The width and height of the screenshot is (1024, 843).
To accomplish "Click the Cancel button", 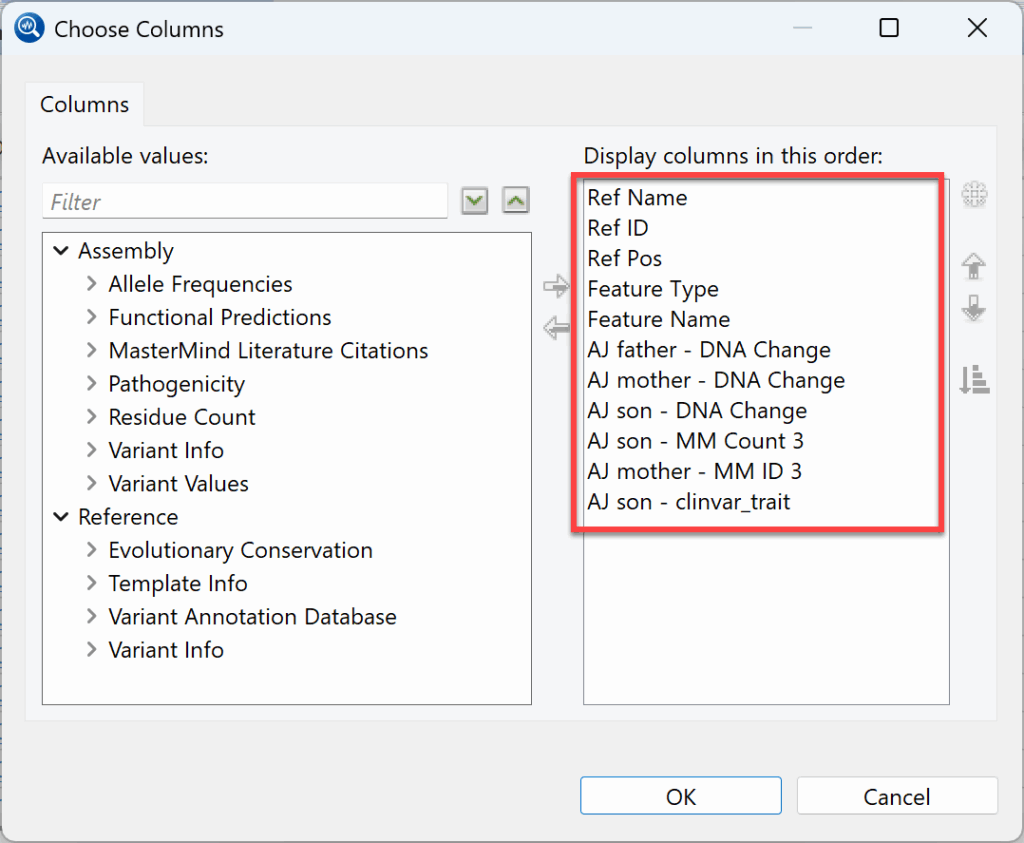I will pyautogui.click(x=897, y=796).
